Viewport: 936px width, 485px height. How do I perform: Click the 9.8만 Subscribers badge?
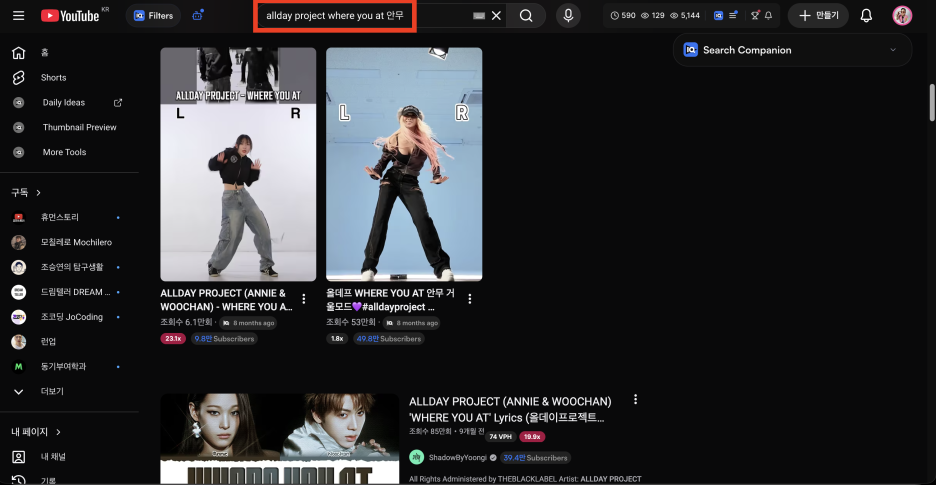[x=224, y=339]
